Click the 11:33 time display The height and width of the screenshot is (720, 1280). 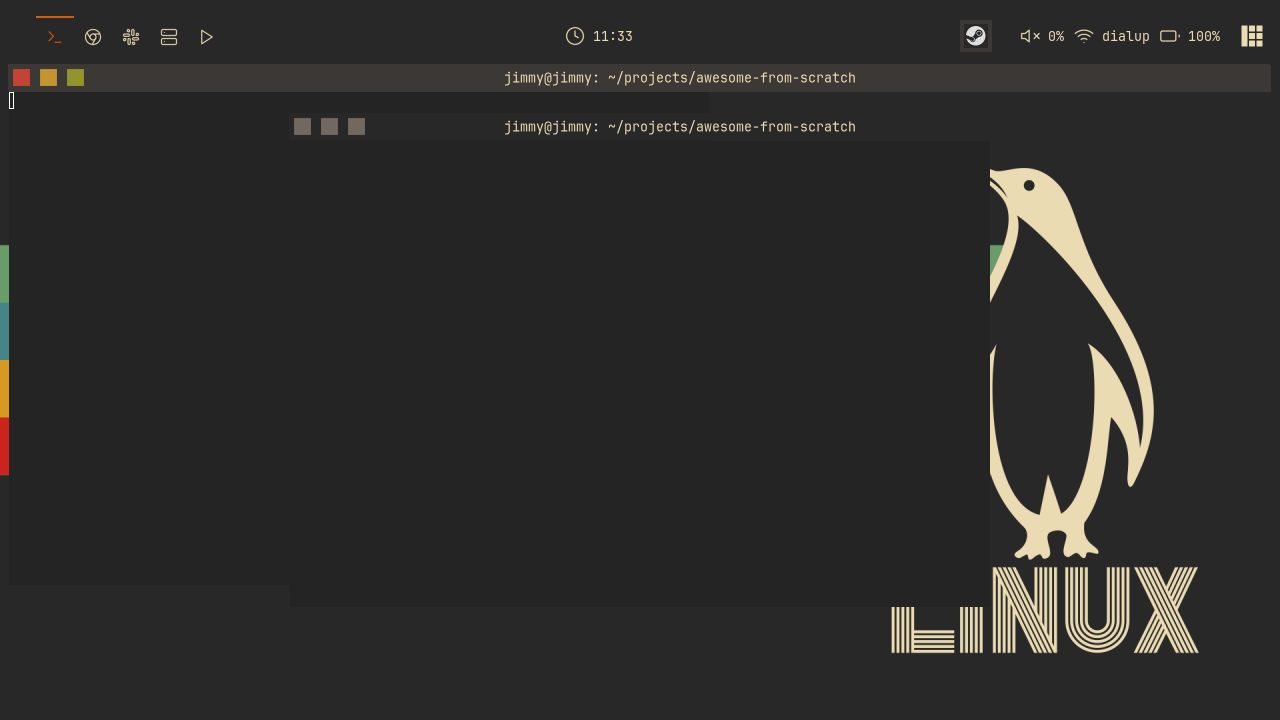(x=613, y=36)
